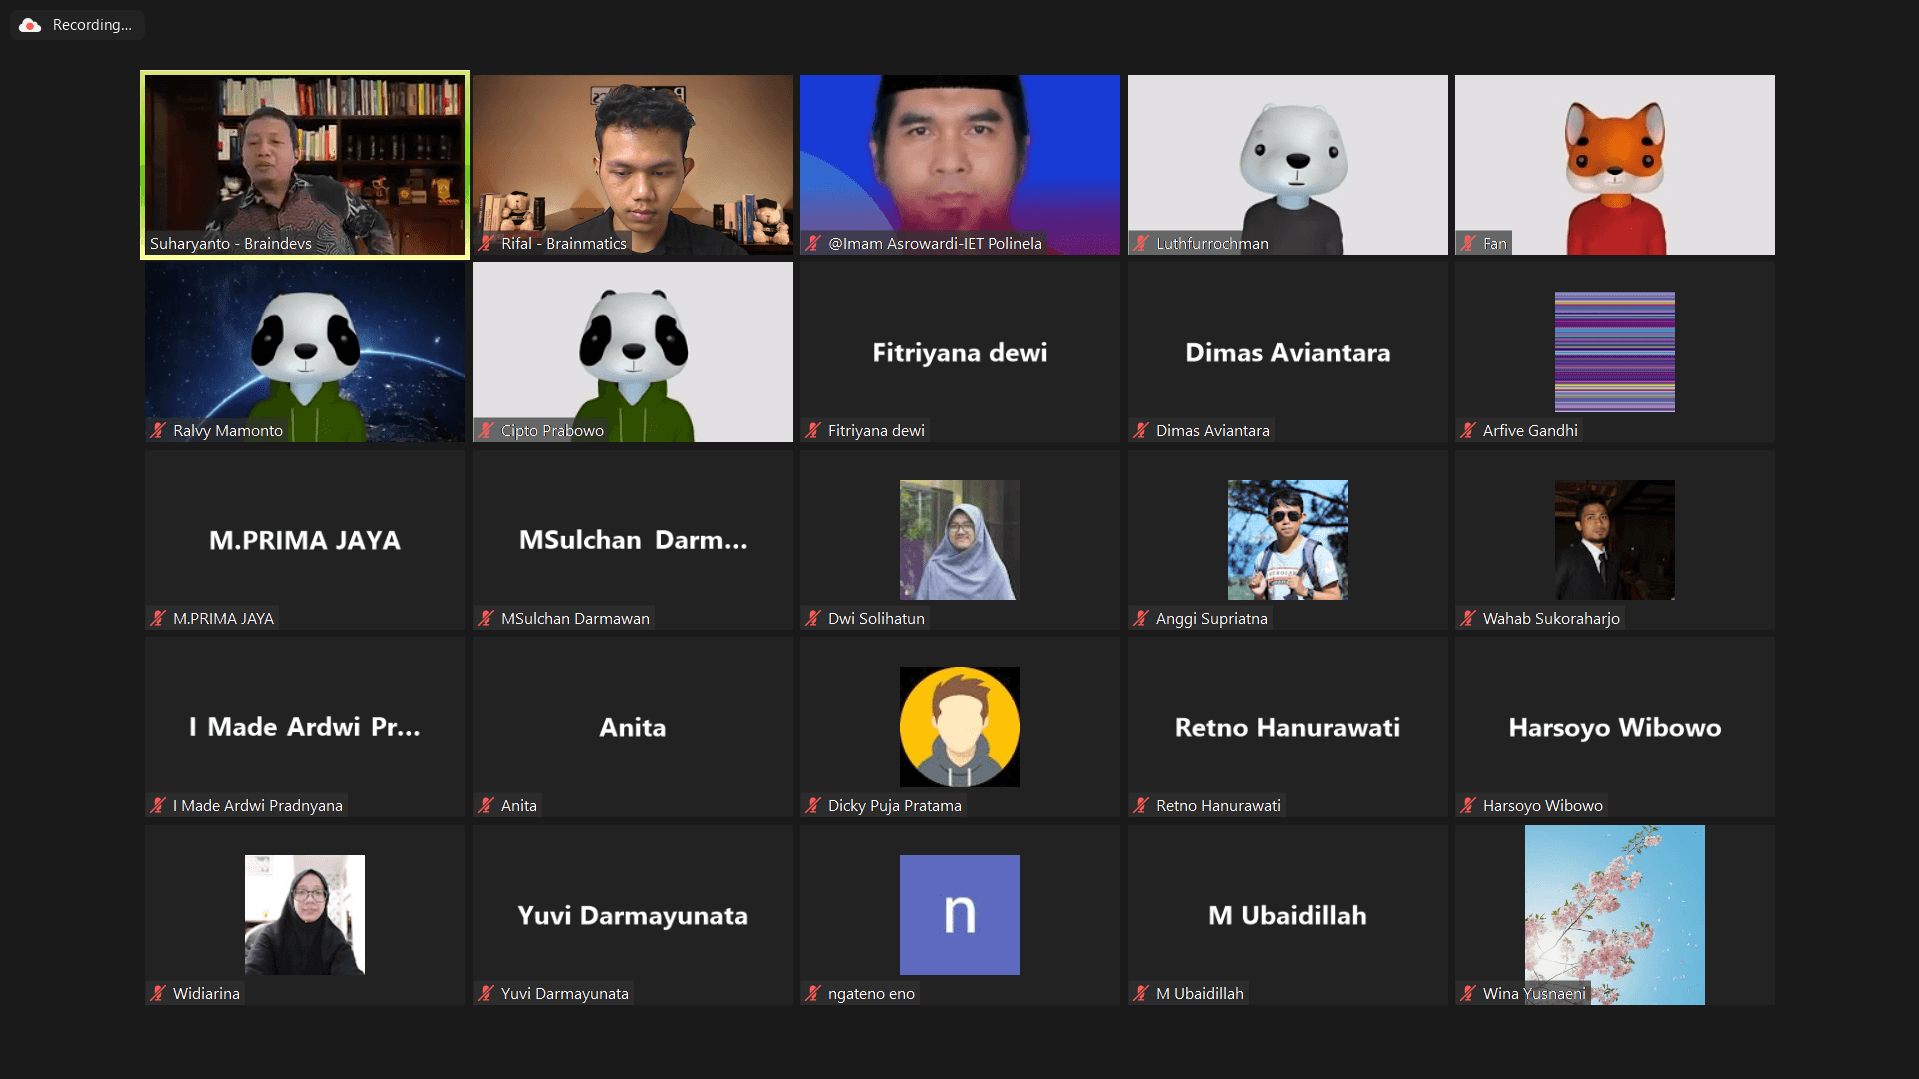Click muted mic icon beside Ralvy Mamonto
This screenshot has height=1079, width=1919.
[158, 430]
